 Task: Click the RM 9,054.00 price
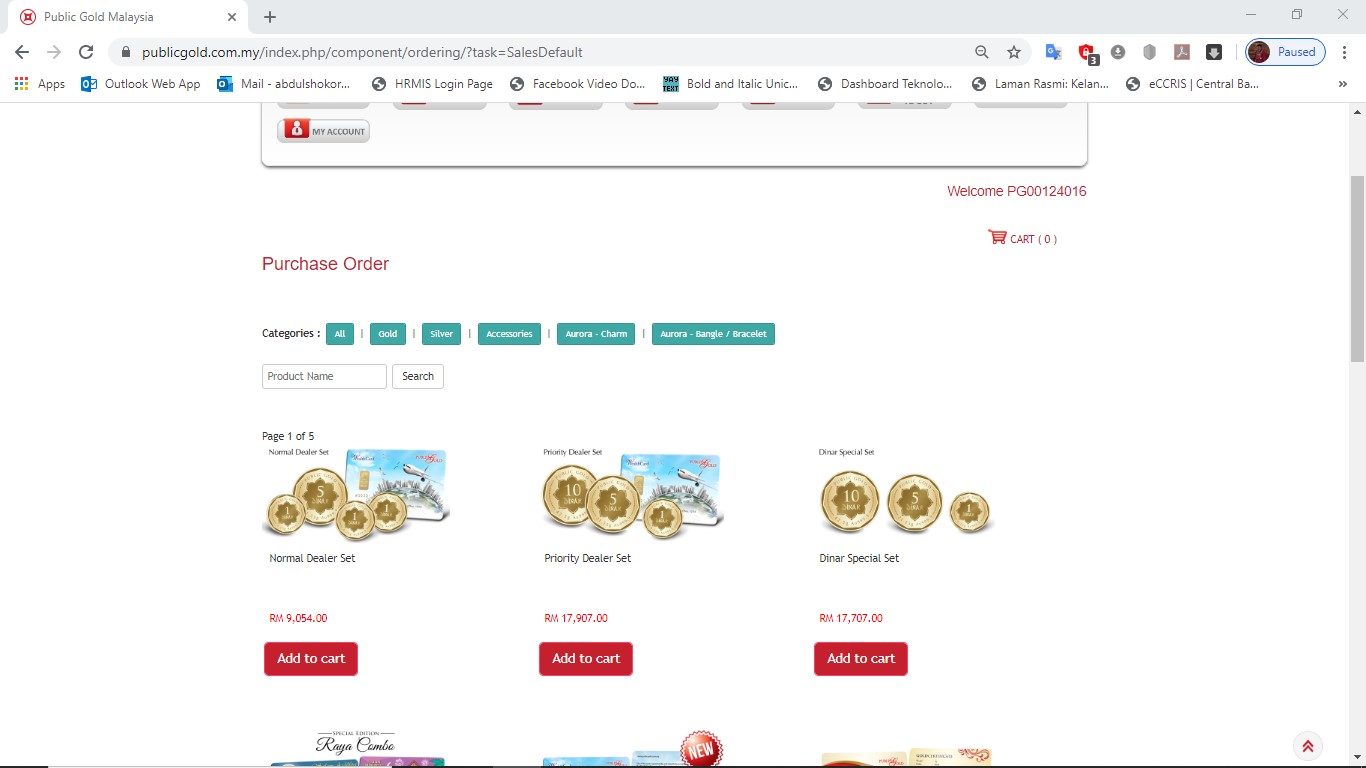pyautogui.click(x=298, y=618)
